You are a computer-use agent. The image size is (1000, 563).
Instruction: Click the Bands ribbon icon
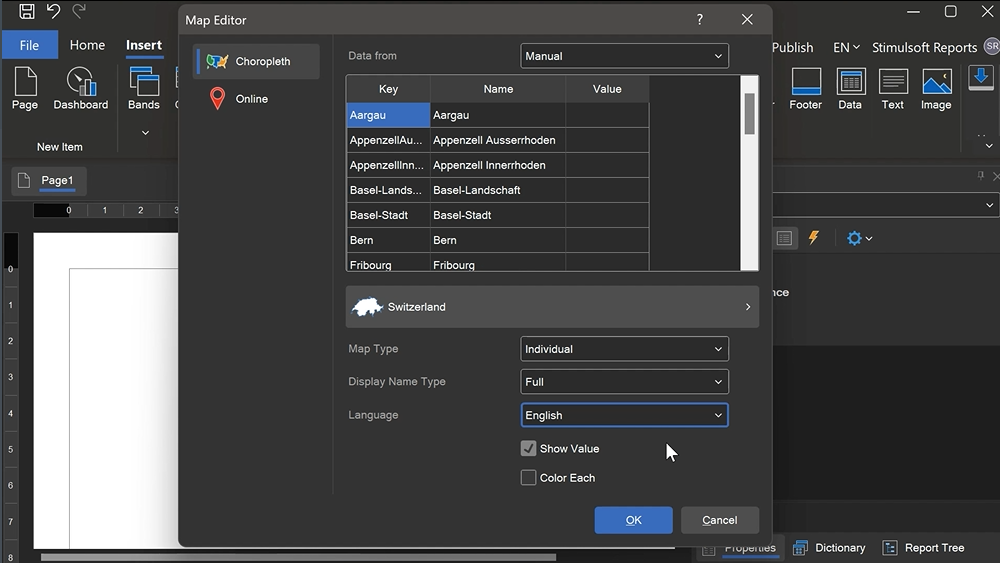tap(144, 88)
